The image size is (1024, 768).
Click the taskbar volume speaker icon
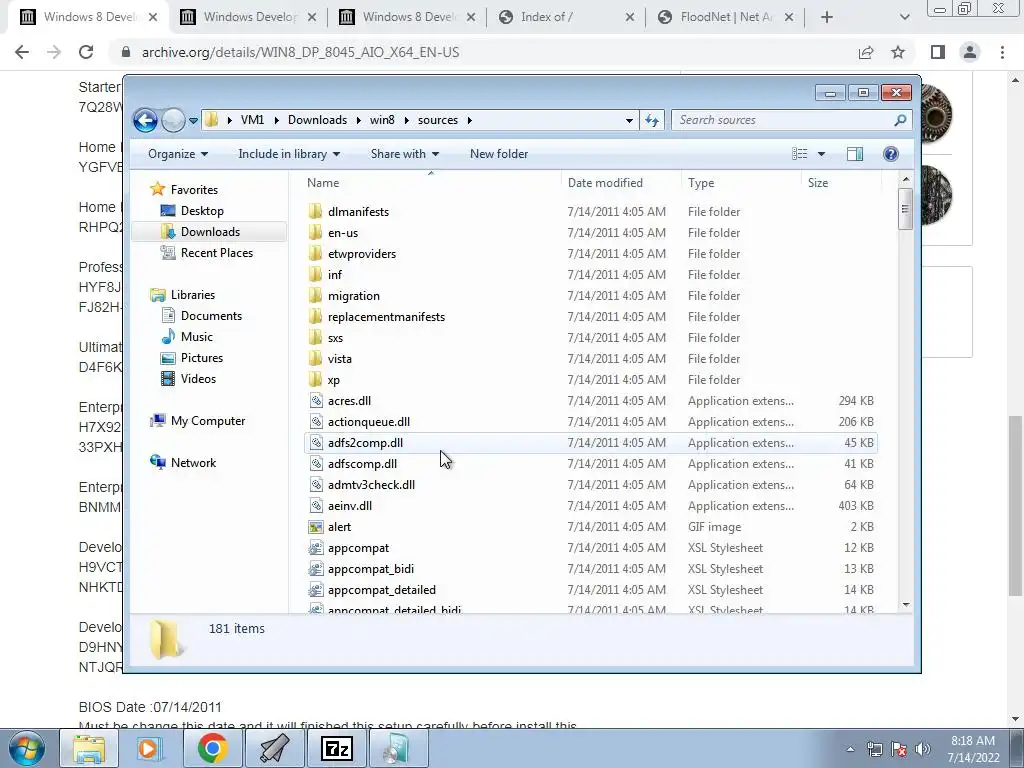coord(923,749)
